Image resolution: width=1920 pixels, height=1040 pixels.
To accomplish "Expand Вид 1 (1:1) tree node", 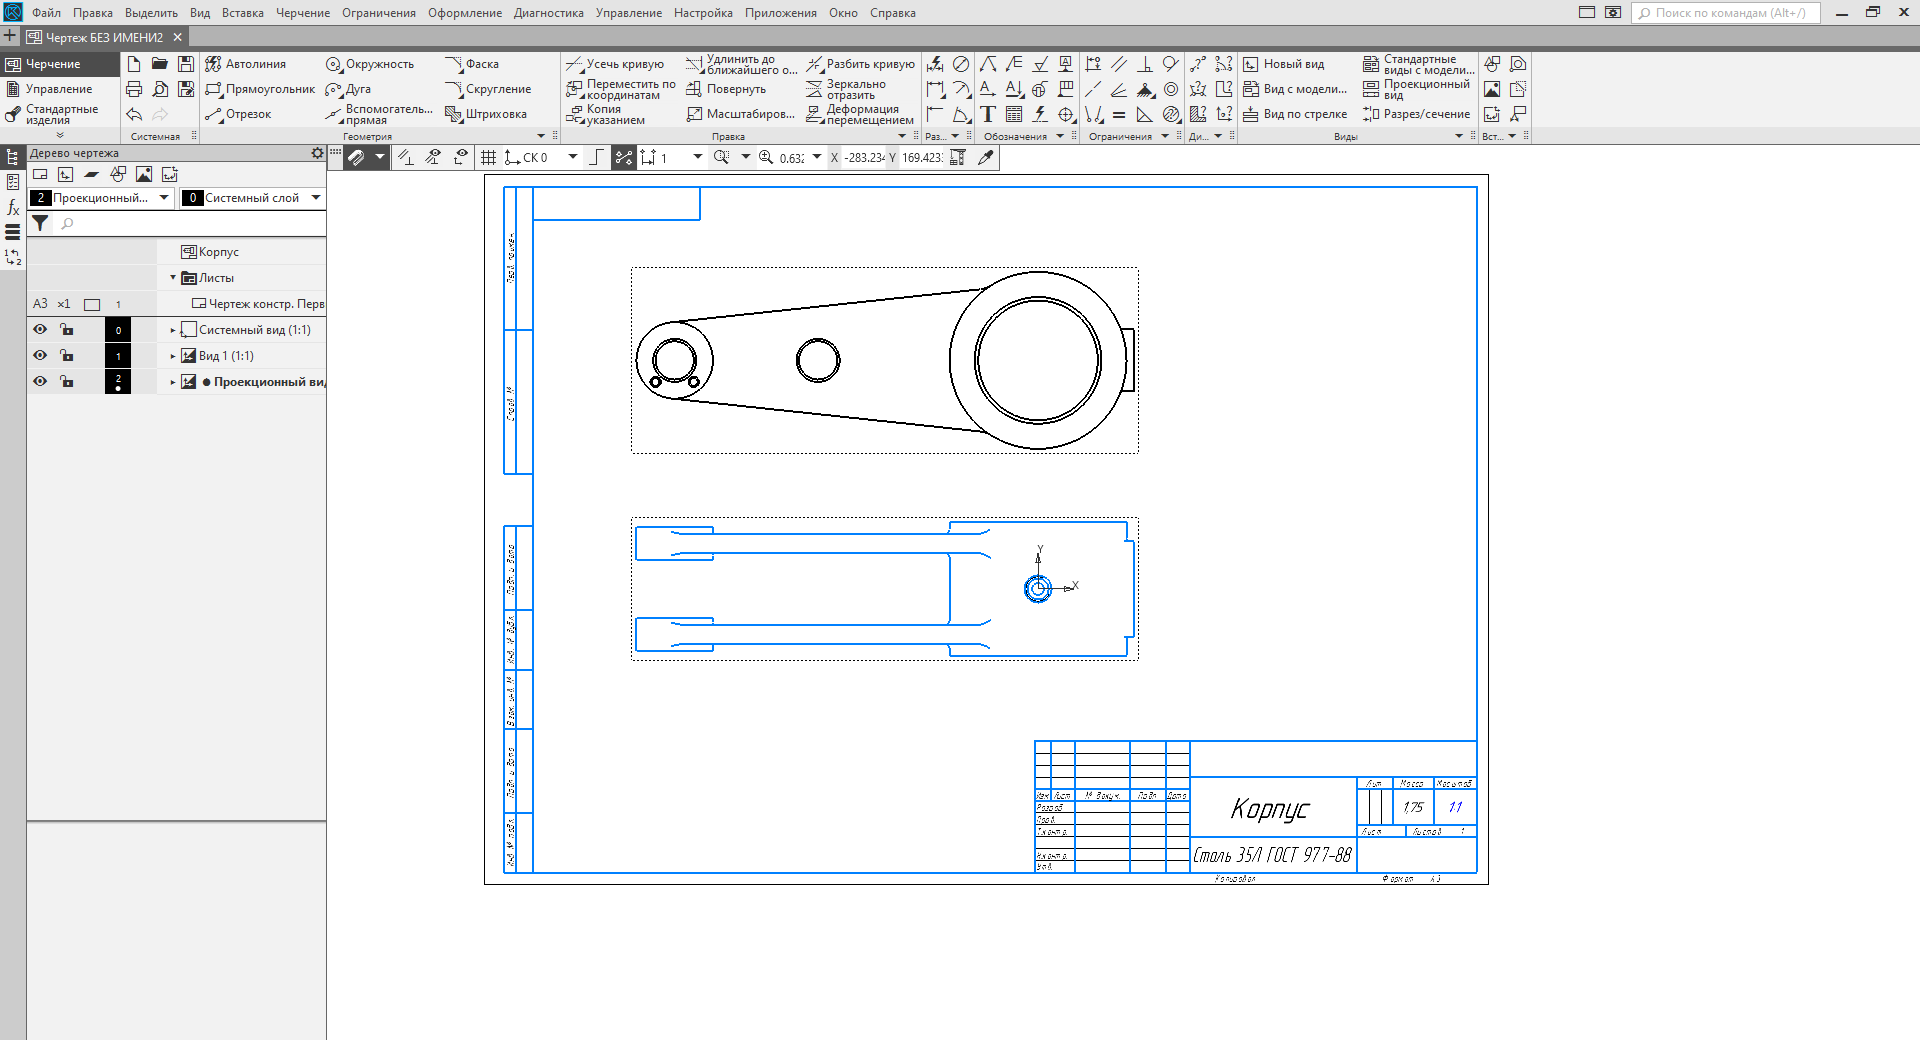I will tap(172, 356).
